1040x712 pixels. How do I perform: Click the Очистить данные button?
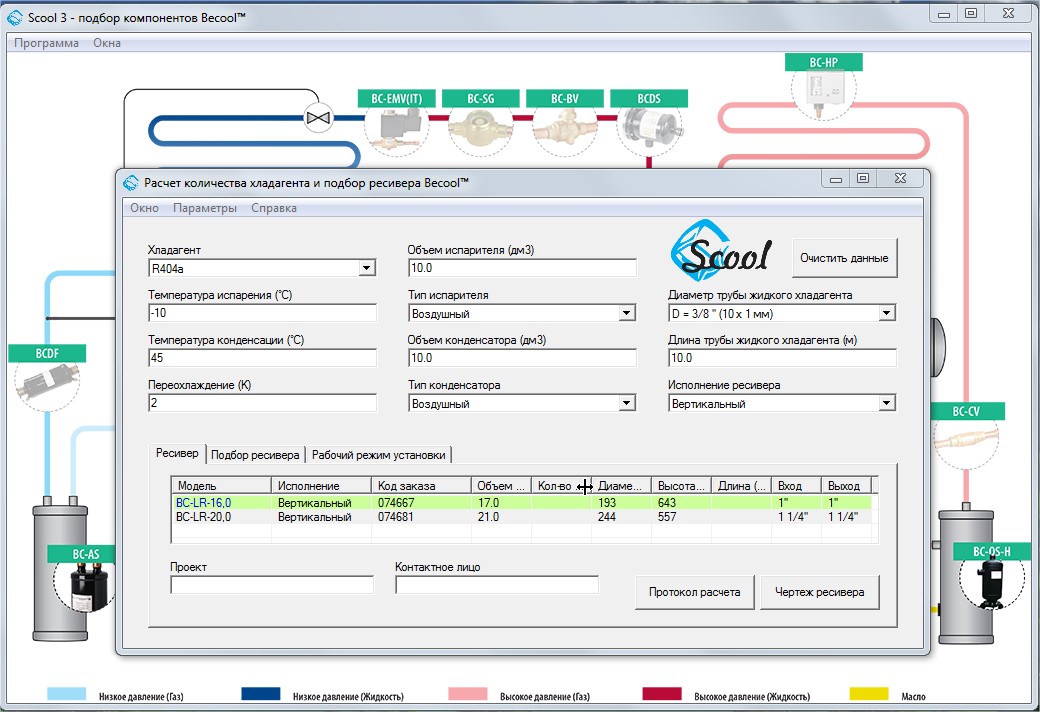[844, 257]
